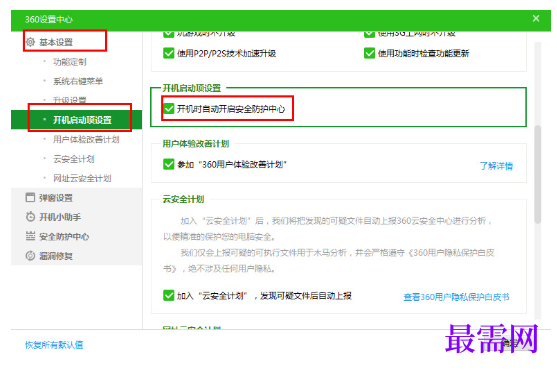
Task: Click the 云安全计划 section heading
Action: pyautogui.click(x=183, y=199)
